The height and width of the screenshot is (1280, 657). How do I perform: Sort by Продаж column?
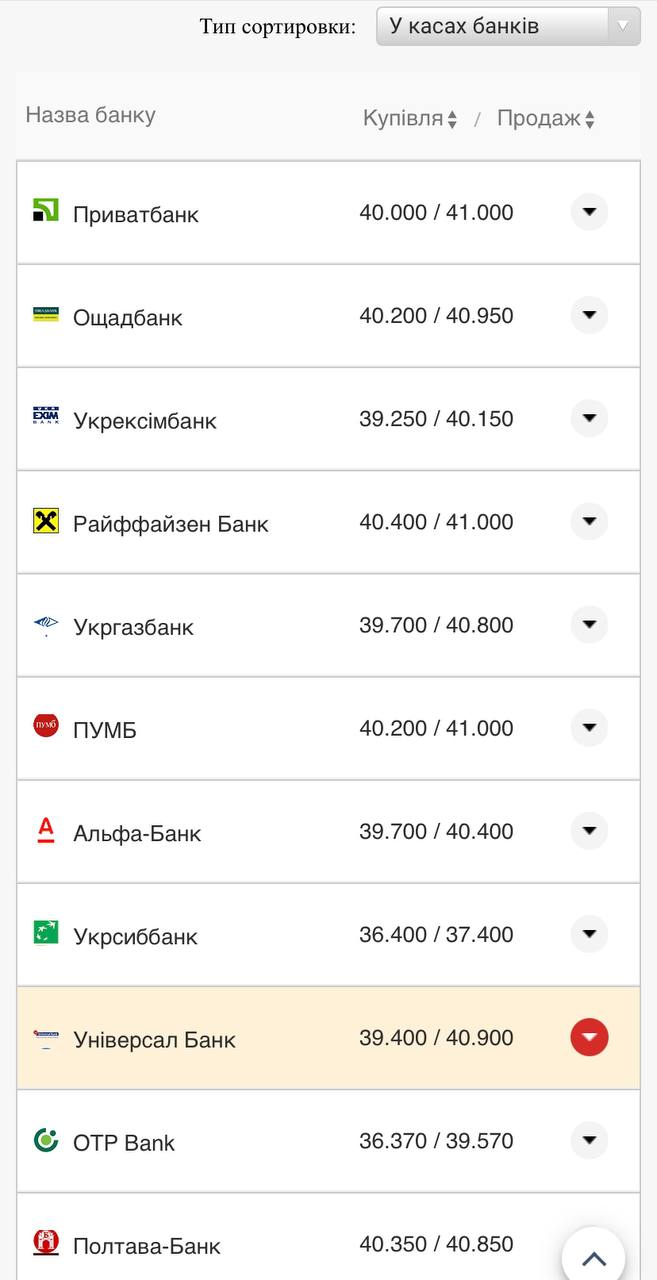[x=546, y=119]
